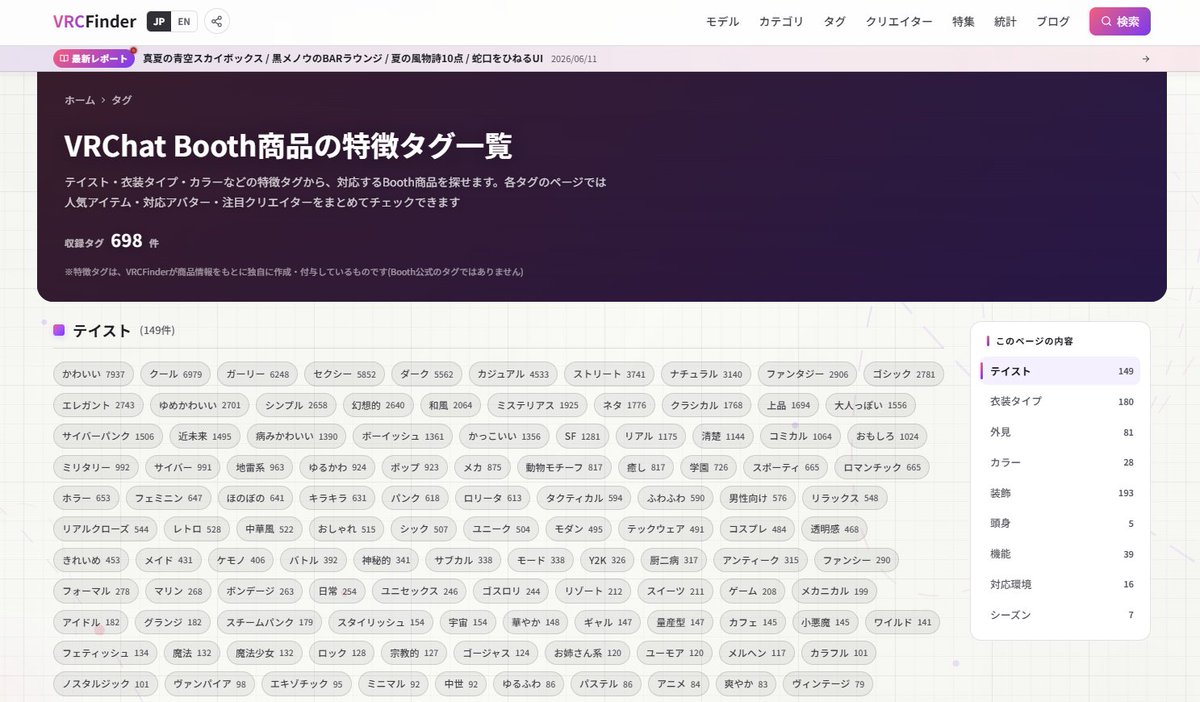The height and width of the screenshot is (702, 1200).
Task: Select the SF 1281 tag
Action: (583, 436)
